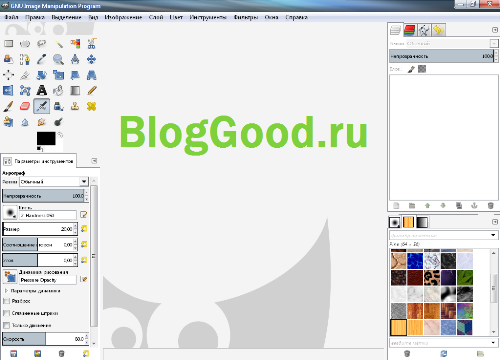Select the Flip tool

pyautogui.click(x=8, y=90)
